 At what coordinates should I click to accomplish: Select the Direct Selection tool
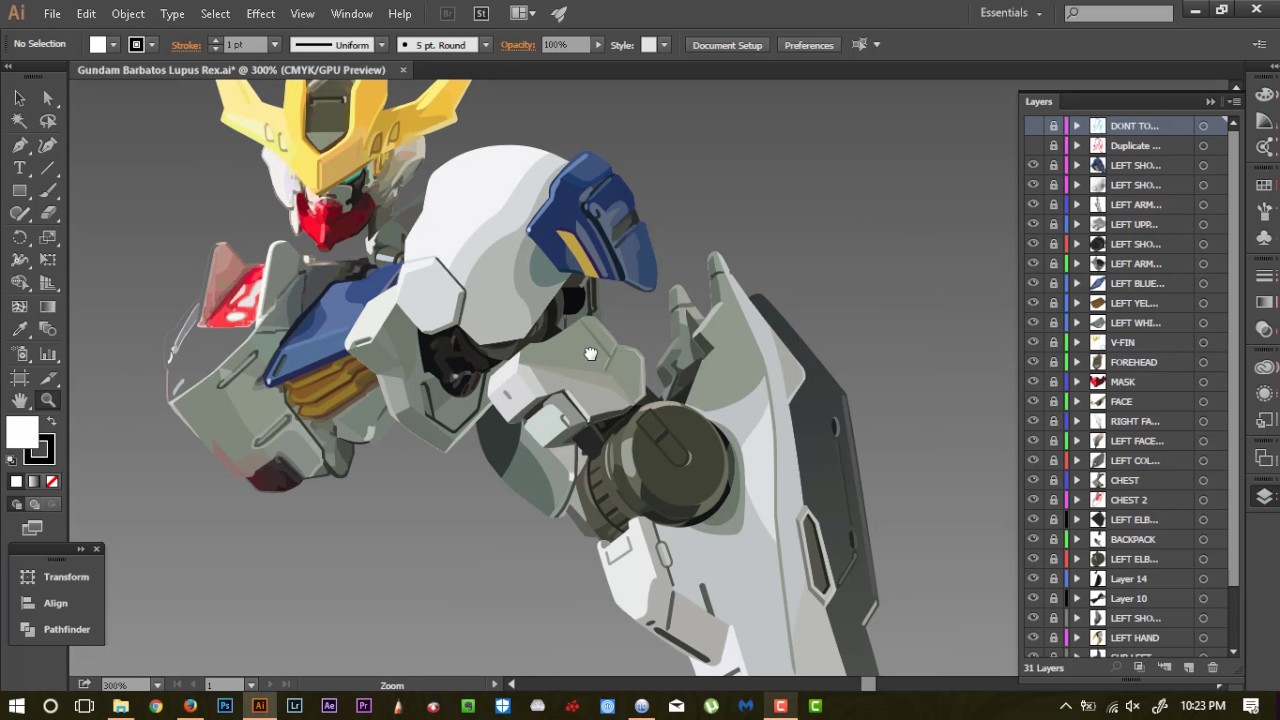pyautogui.click(x=48, y=98)
